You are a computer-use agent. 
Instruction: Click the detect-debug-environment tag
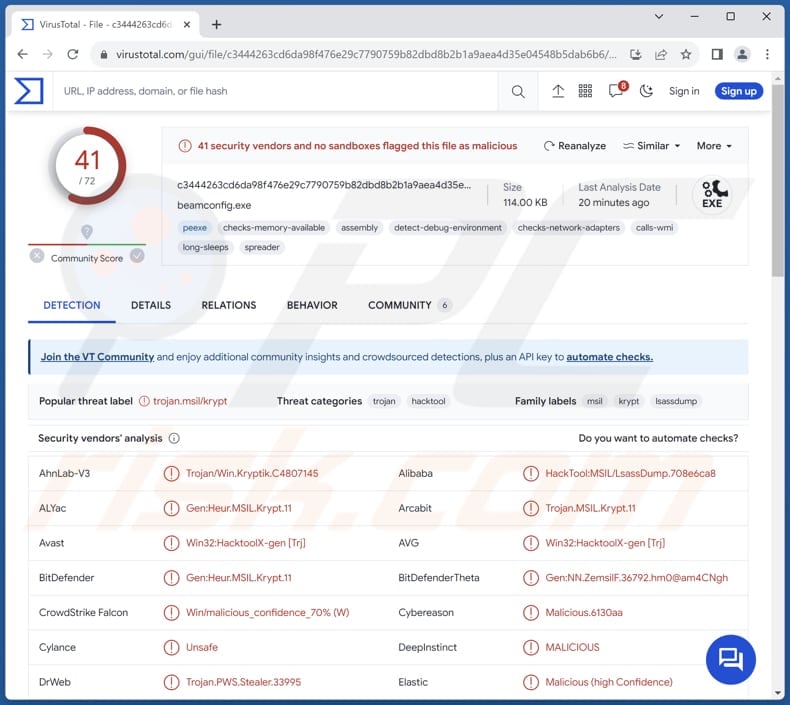tap(447, 228)
